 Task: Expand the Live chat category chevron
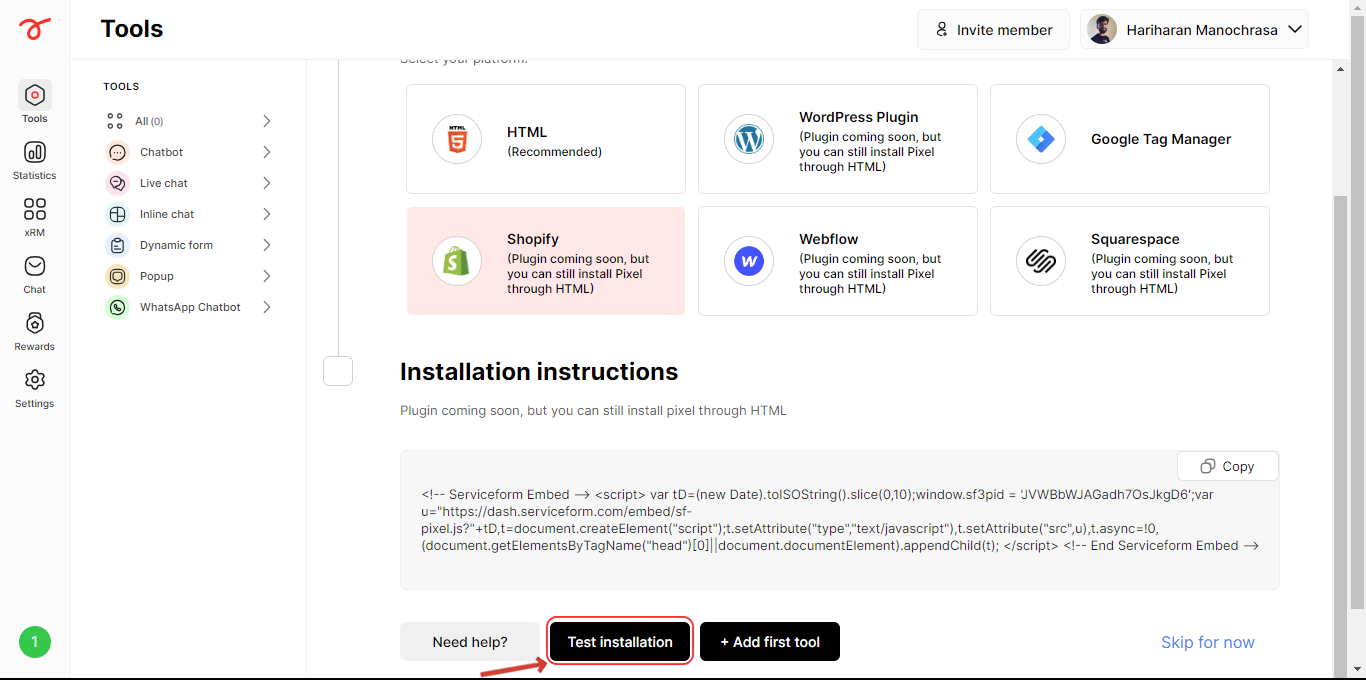(x=267, y=183)
